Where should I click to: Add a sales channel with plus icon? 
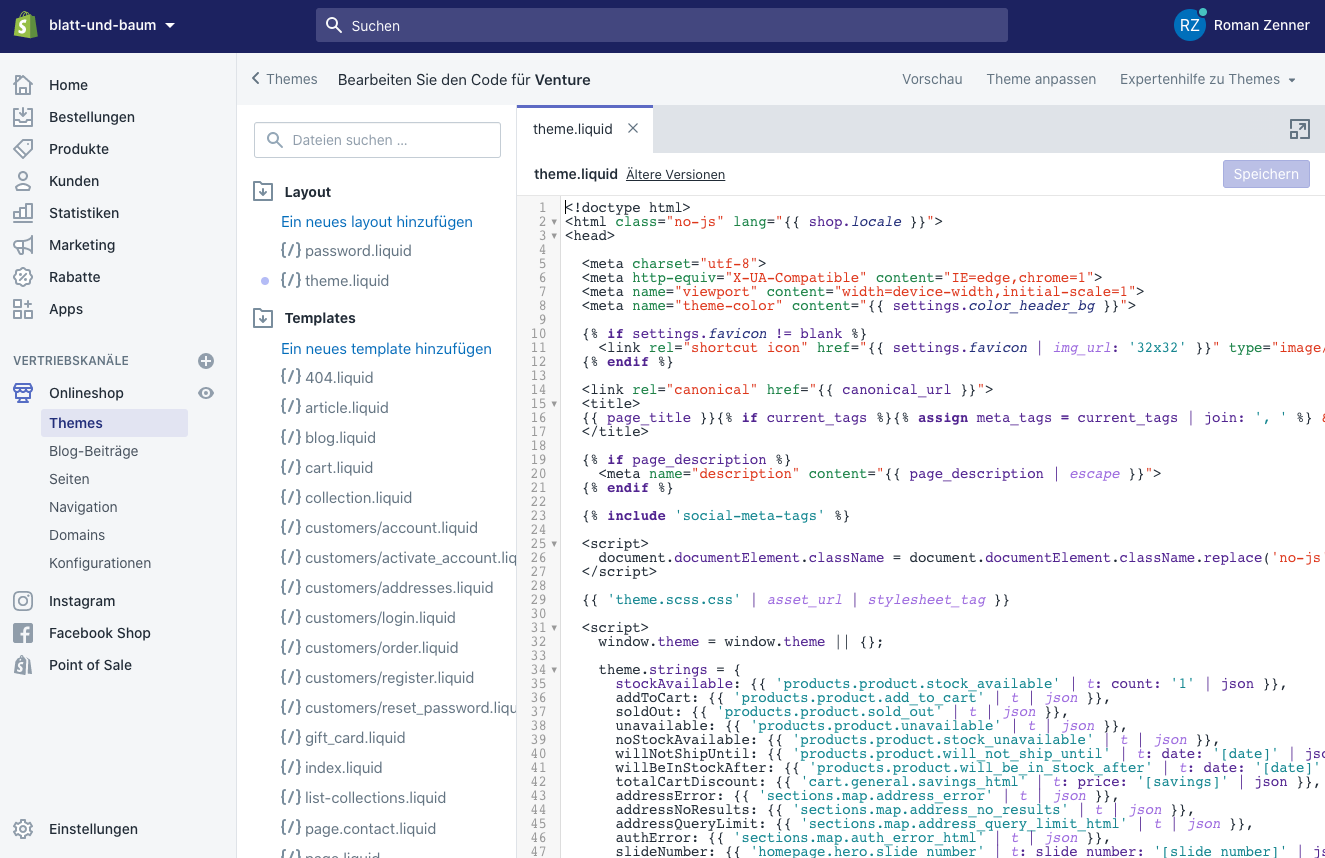tap(206, 361)
